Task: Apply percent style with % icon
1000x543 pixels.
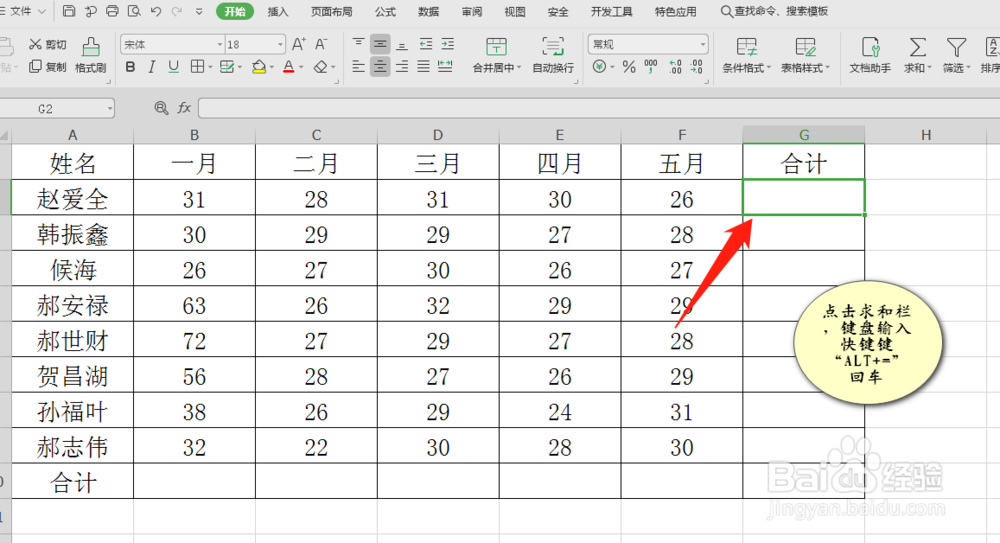Action: 629,66
